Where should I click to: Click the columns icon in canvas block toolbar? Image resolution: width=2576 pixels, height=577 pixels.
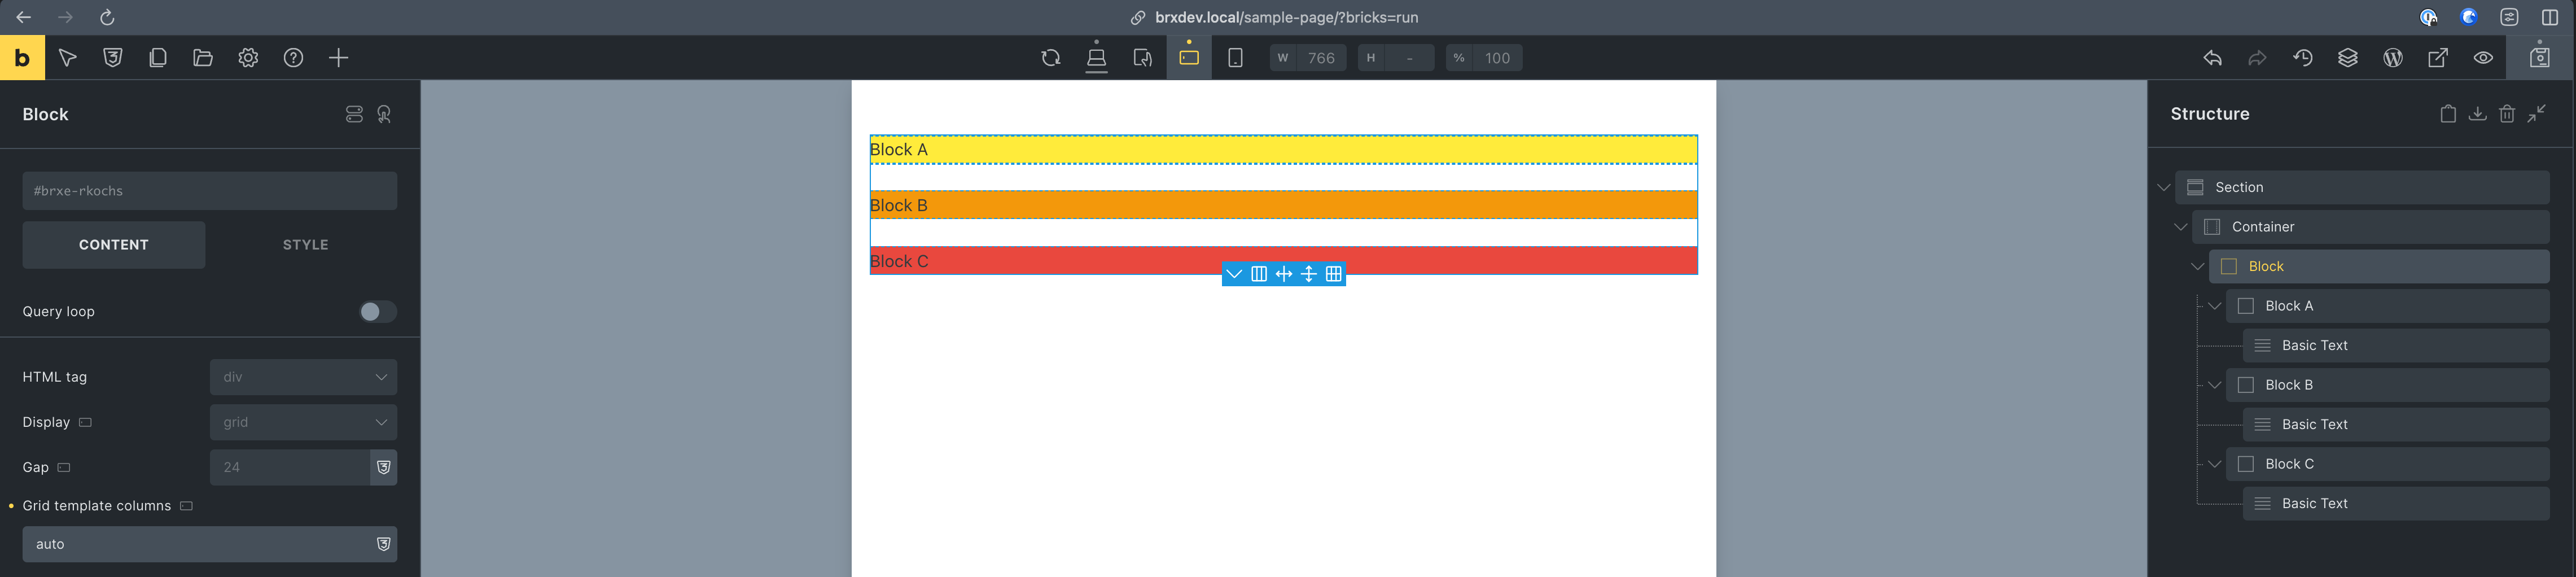coord(1259,274)
